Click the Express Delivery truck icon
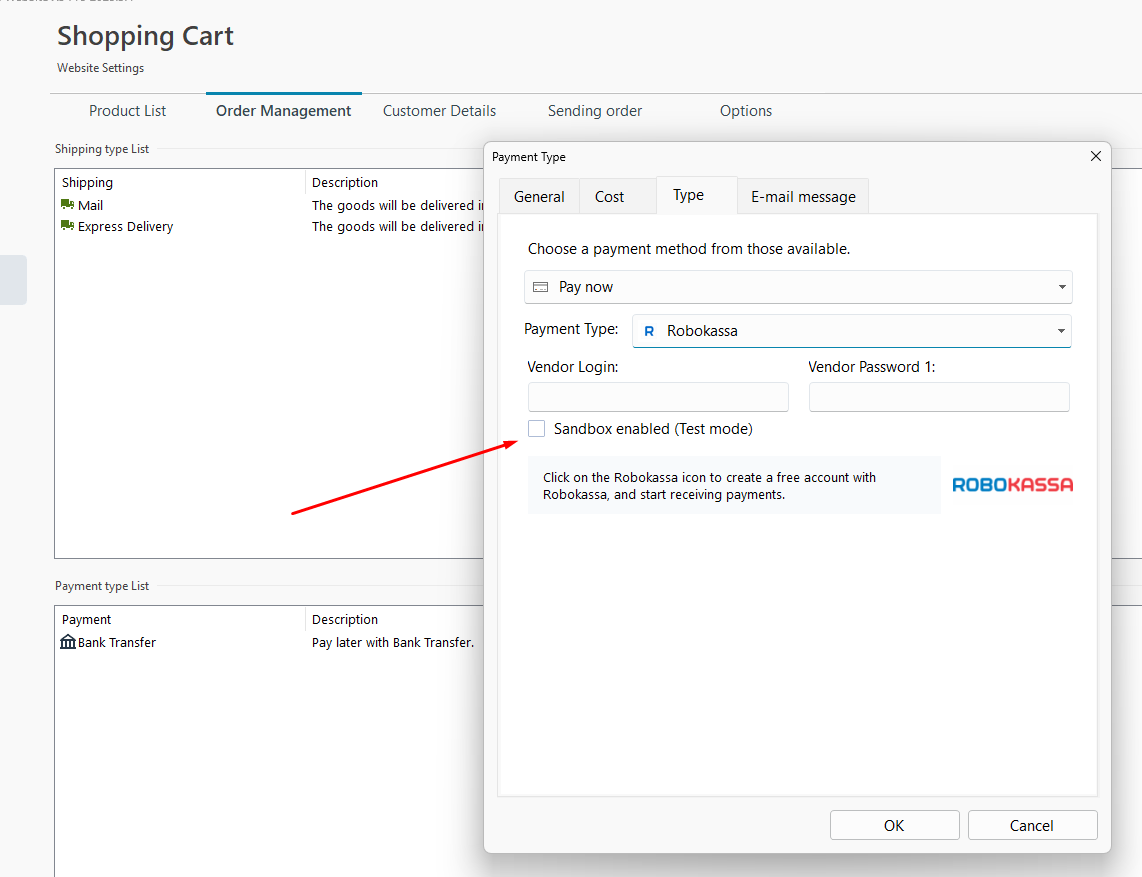 (68, 226)
